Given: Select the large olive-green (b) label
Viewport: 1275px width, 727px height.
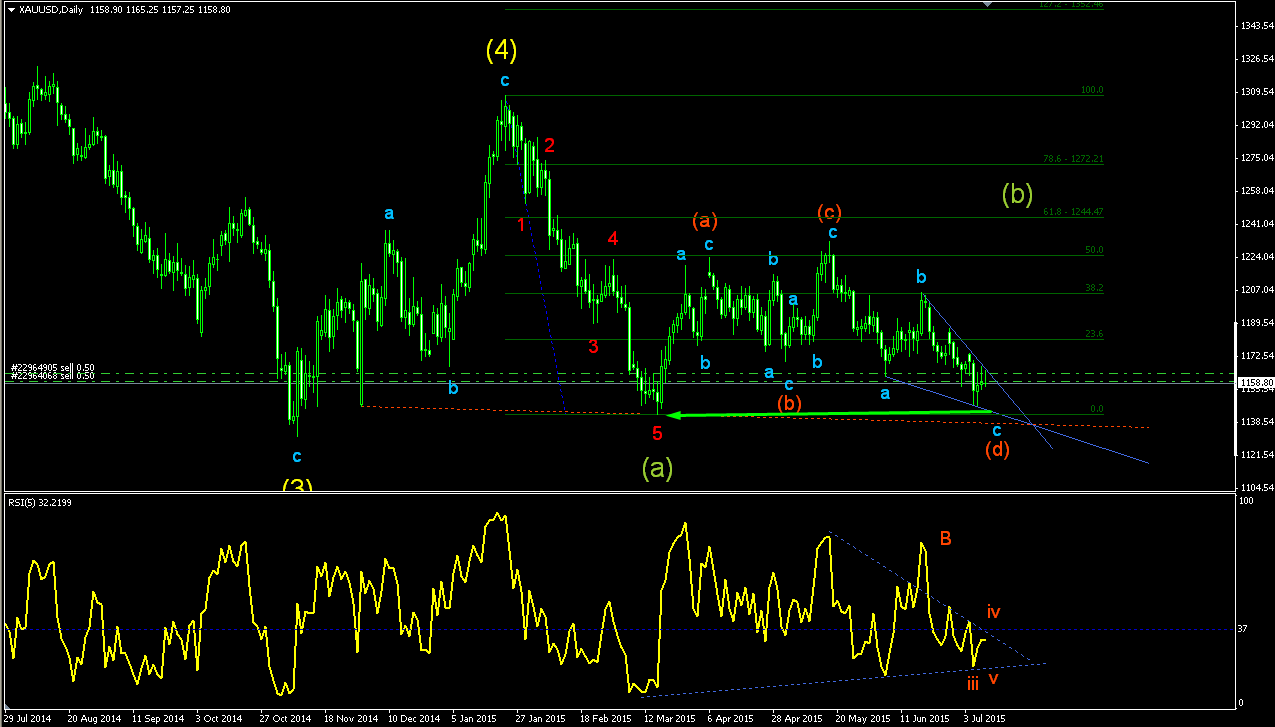Looking at the screenshot, I should point(1017,194).
